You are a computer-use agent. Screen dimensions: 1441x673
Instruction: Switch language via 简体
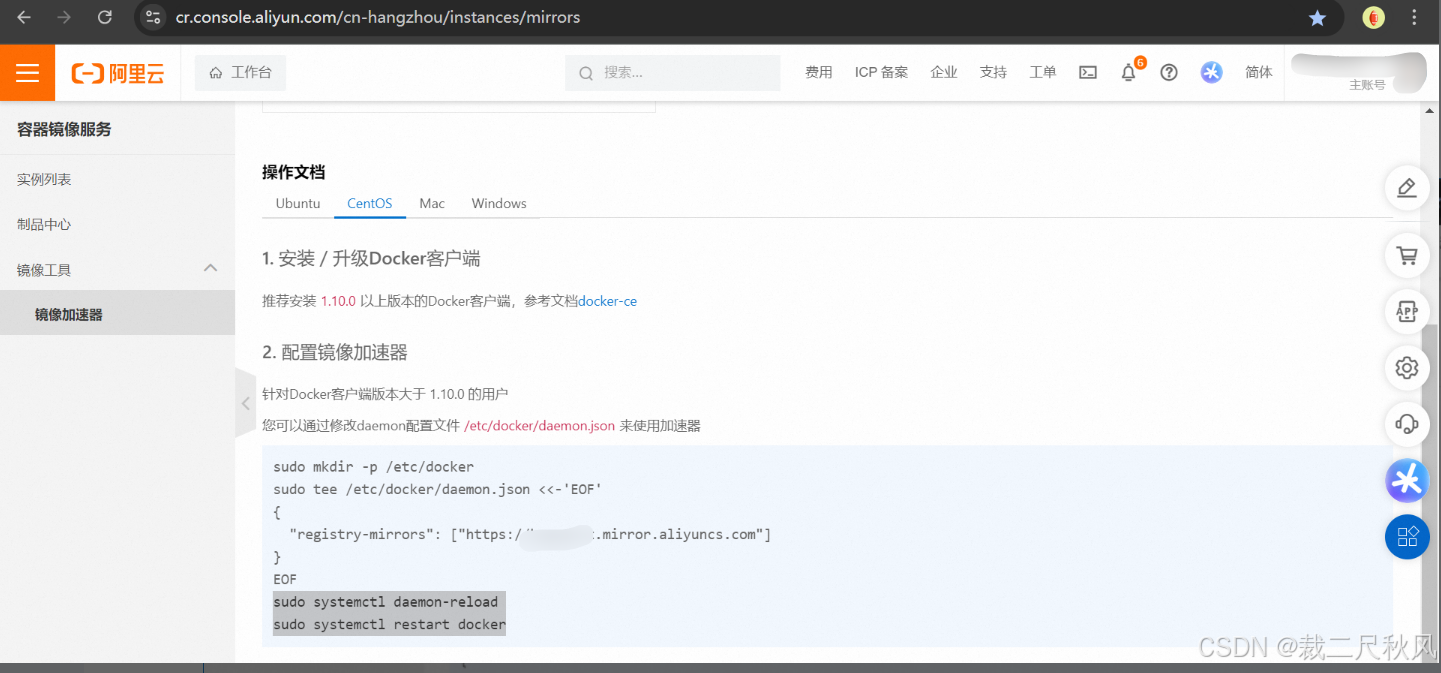pyautogui.click(x=1259, y=73)
